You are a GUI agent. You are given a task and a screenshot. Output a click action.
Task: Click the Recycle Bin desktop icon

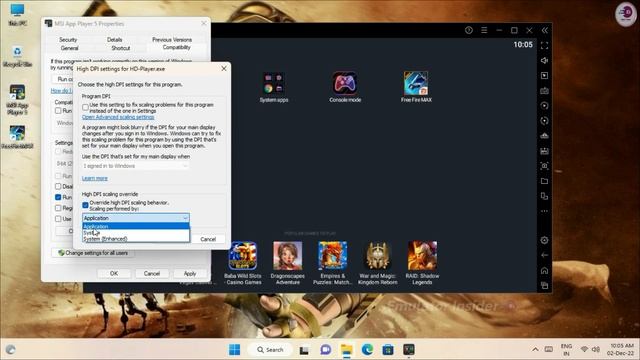tap(17, 56)
